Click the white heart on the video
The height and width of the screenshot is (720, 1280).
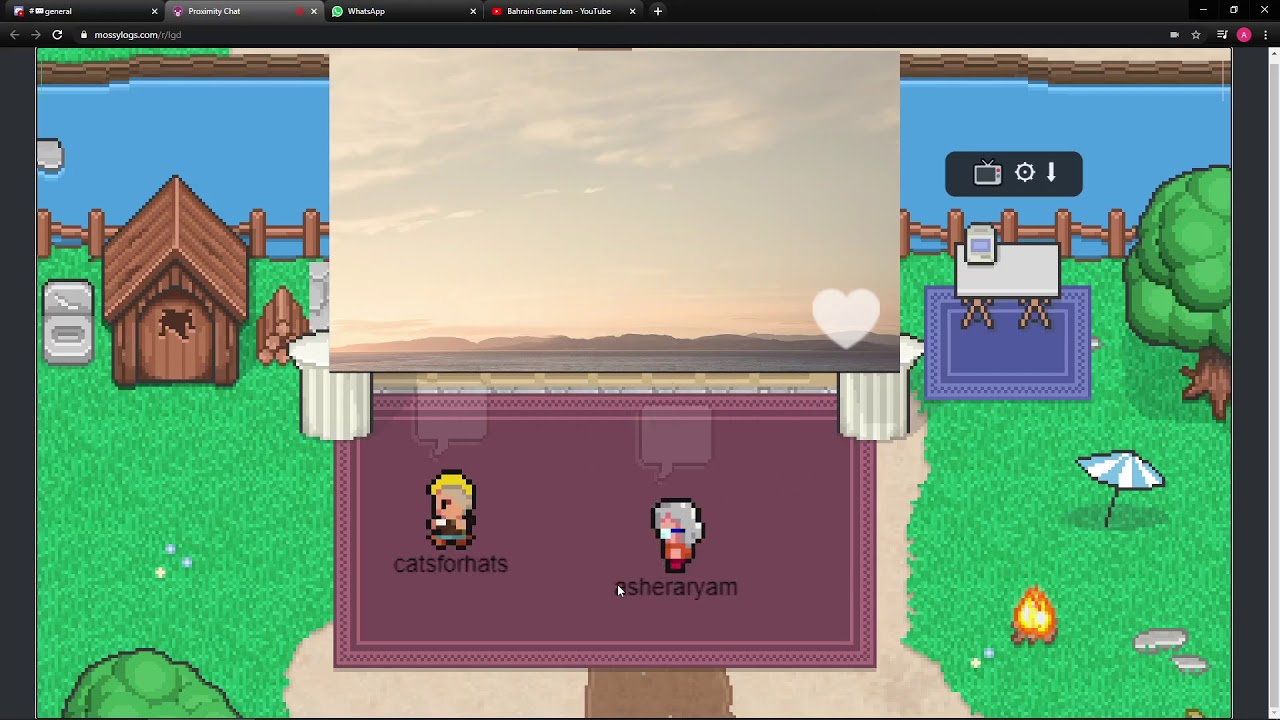pyautogui.click(x=846, y=318)
